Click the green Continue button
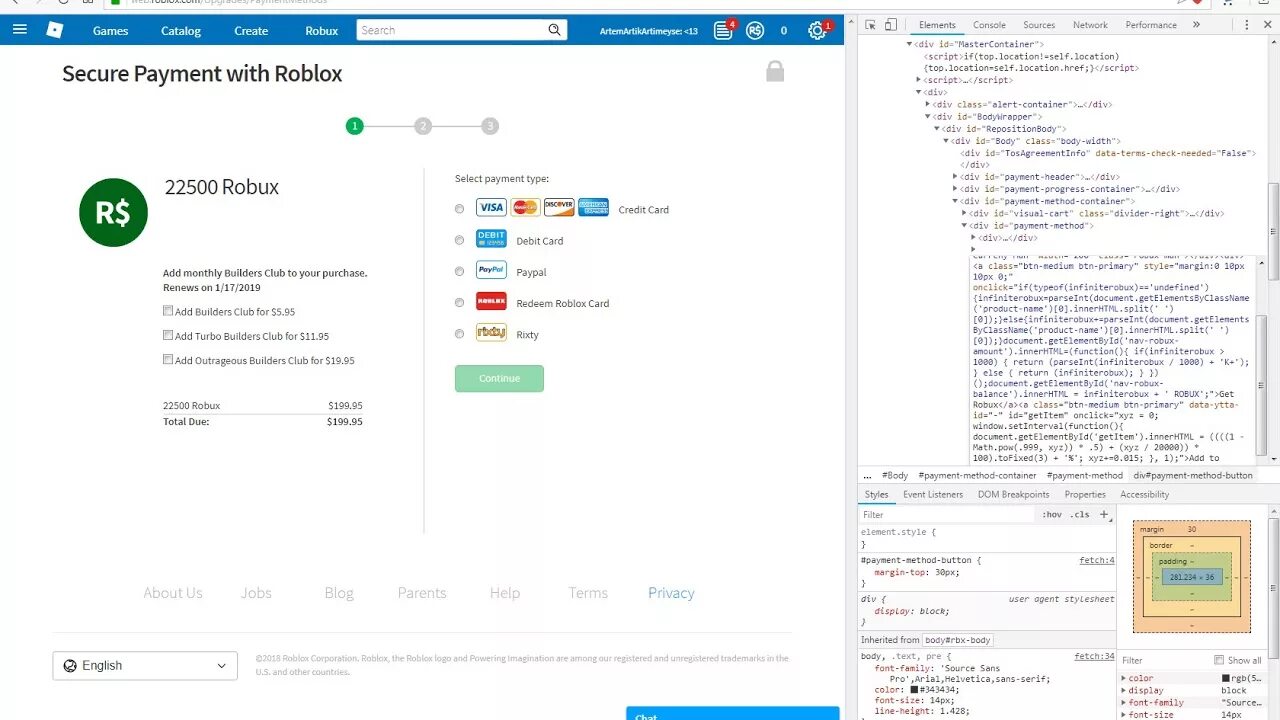 tap(499, 378)
